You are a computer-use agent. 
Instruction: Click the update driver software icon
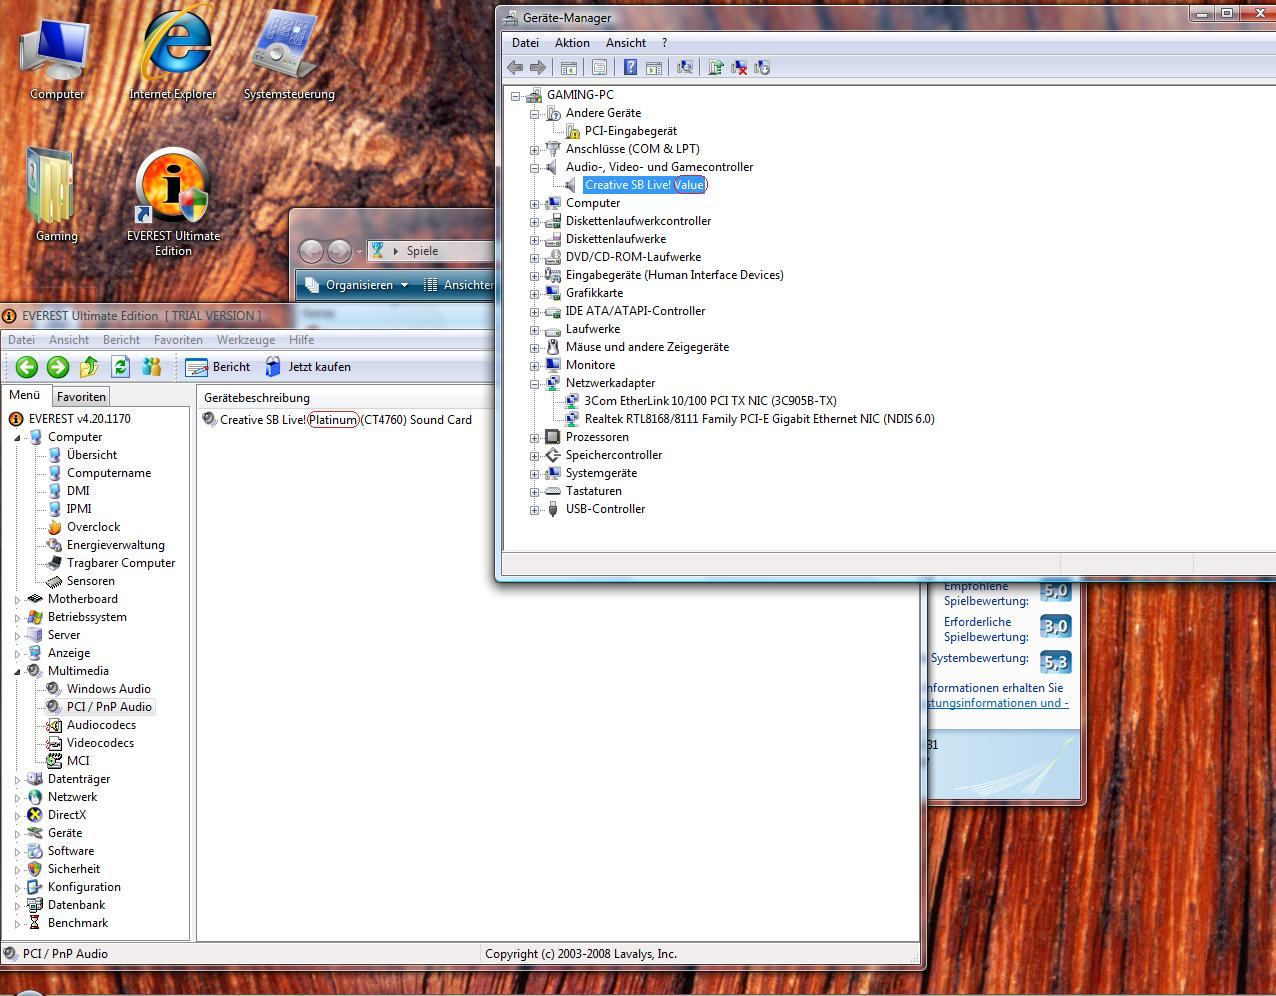pyautogui.click(x=716, y=67)
